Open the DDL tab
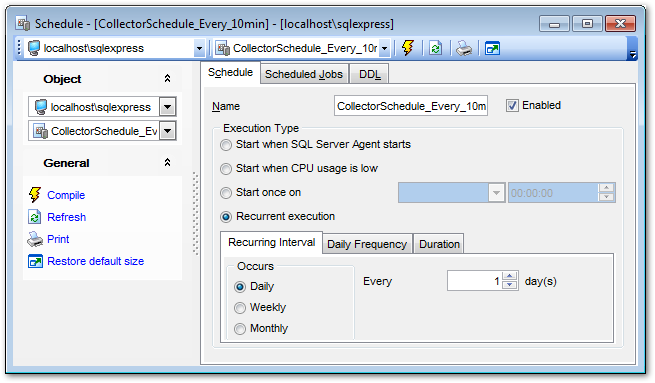This screenshot has height=383, width=655. tap(370, 74)
